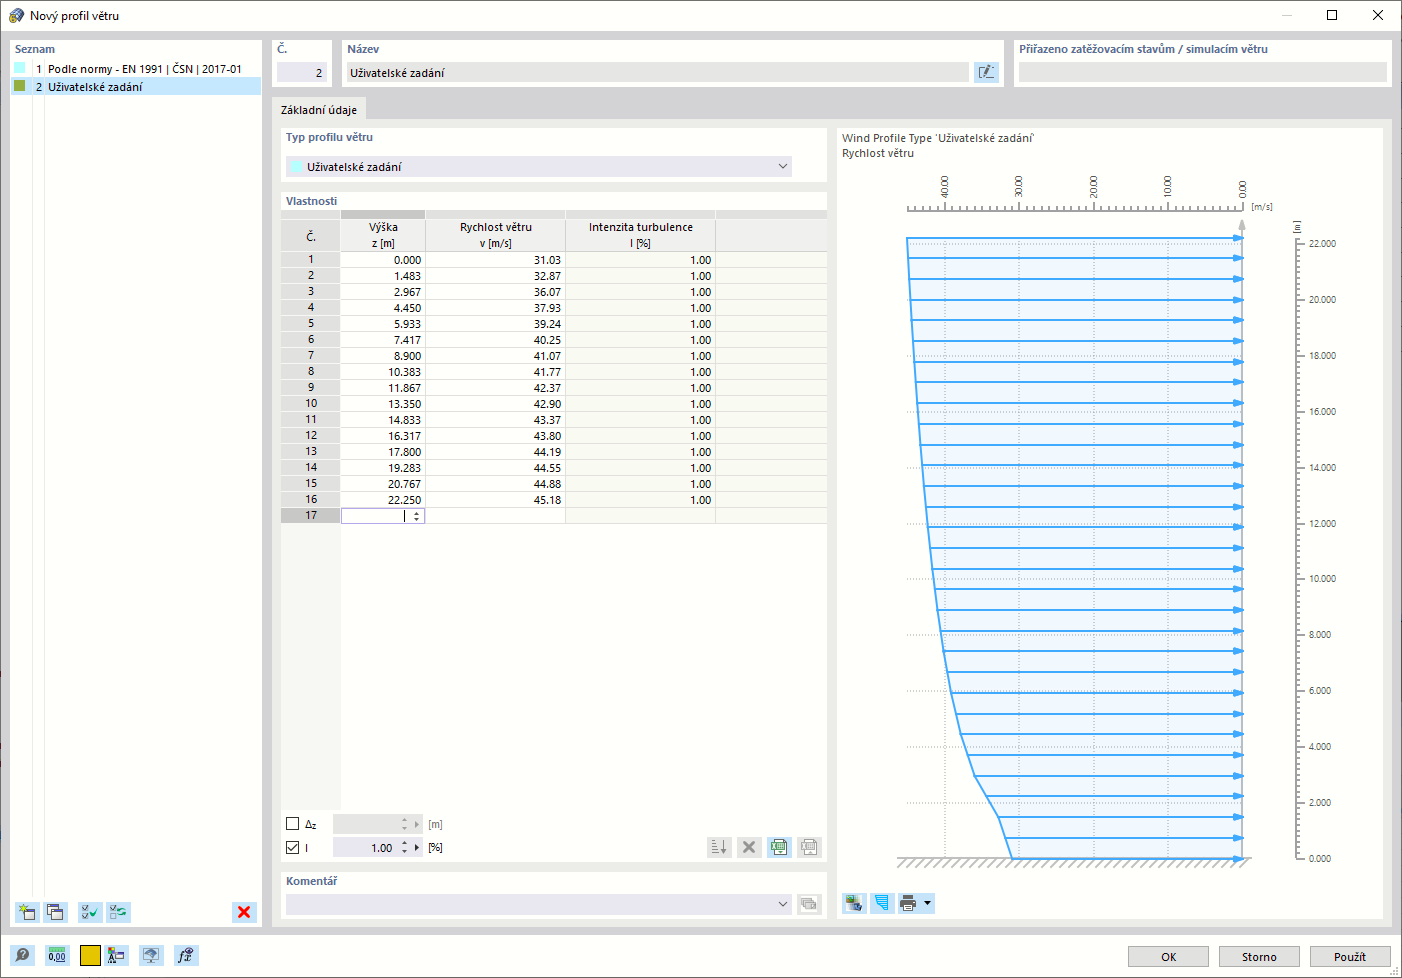Click the height cell 16.317
This screenshot has width=1402, height=978.
pos(383,436)
